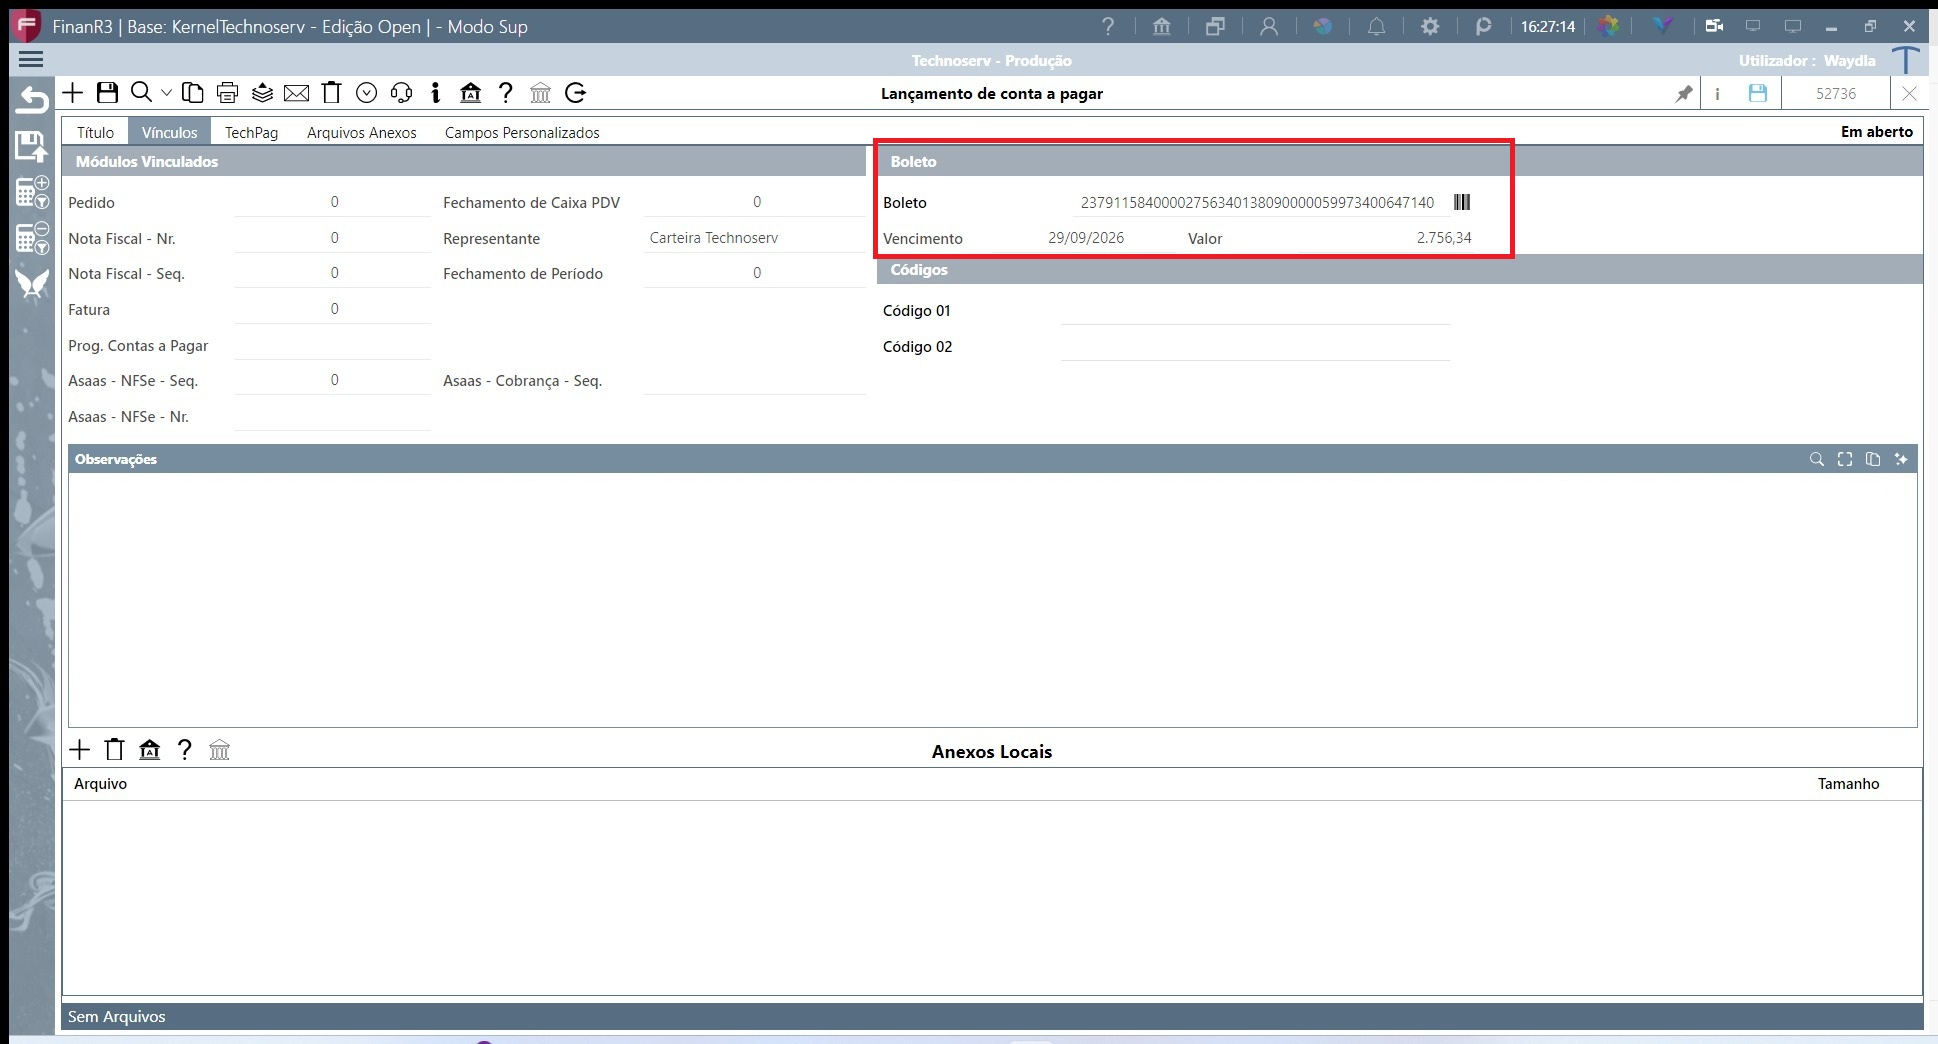Click the bold info icon in main toolbar
This screenshot has width=1938, height=1044.
click(435, 93)
